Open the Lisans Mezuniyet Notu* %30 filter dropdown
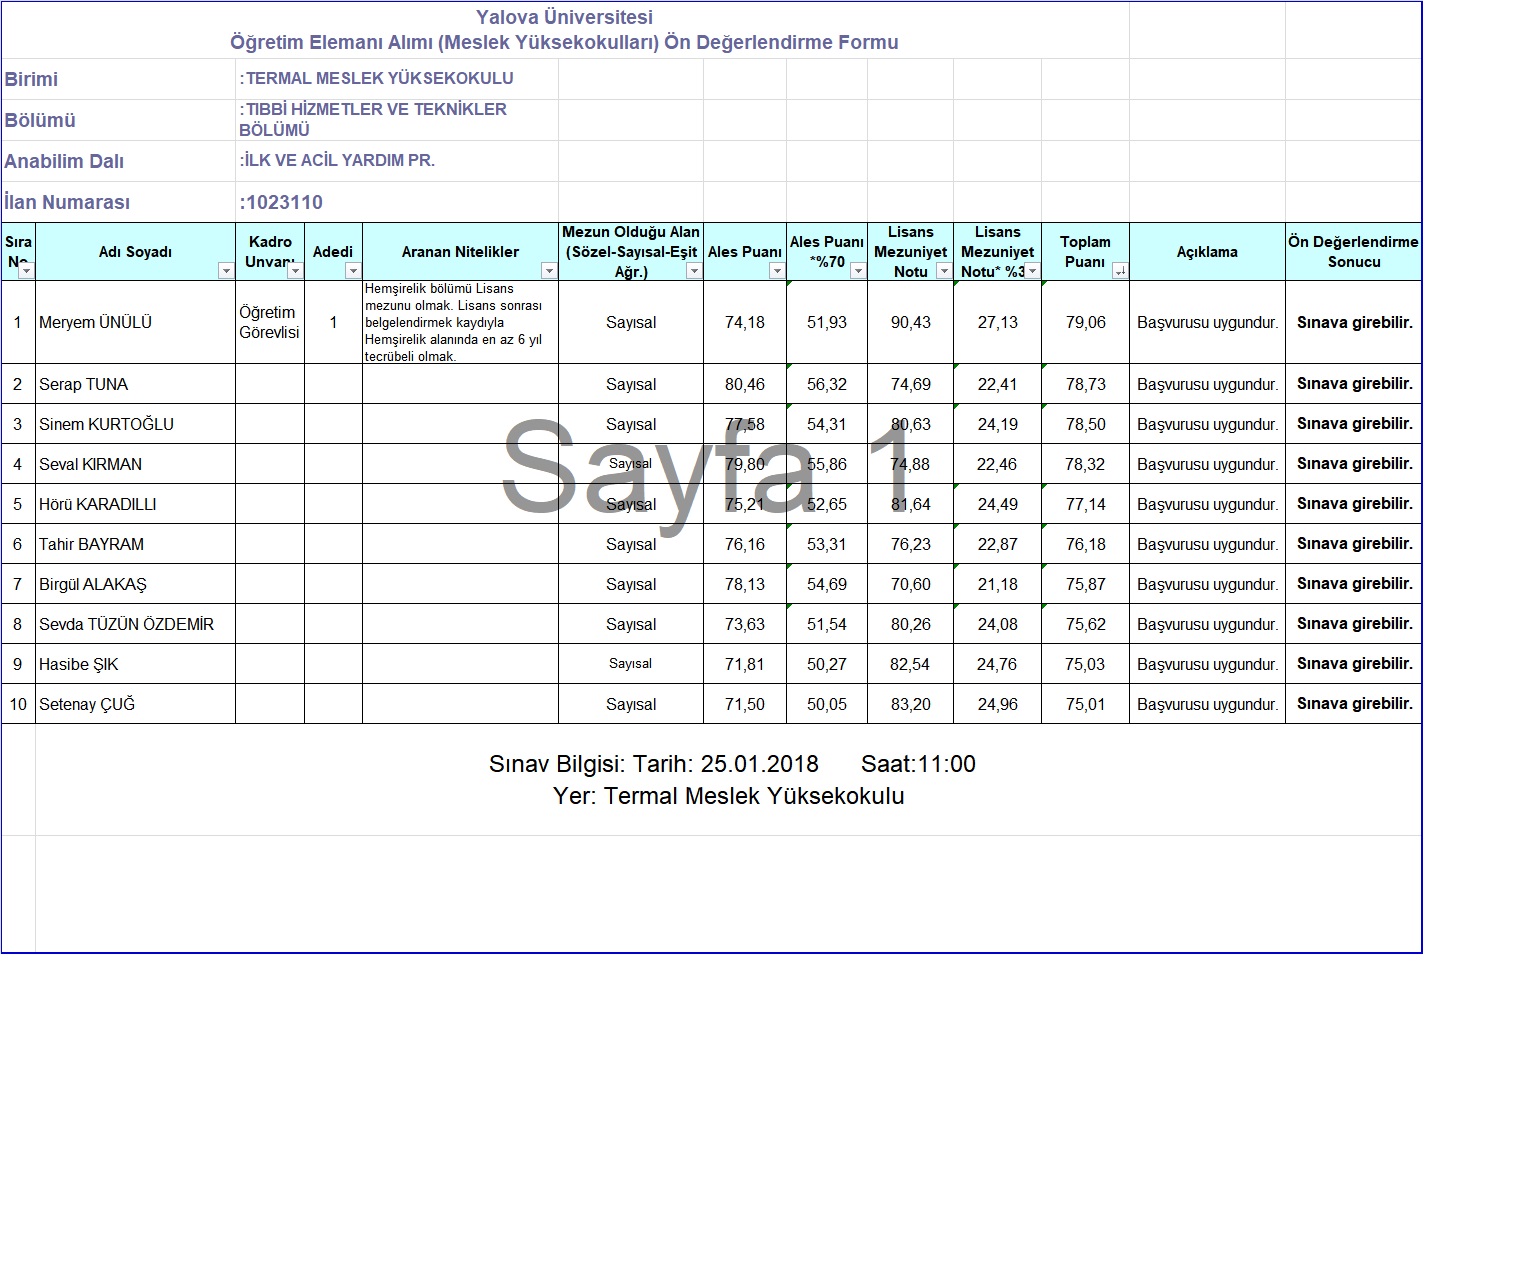1525x1280 pixels. [x=1032, y=271]
